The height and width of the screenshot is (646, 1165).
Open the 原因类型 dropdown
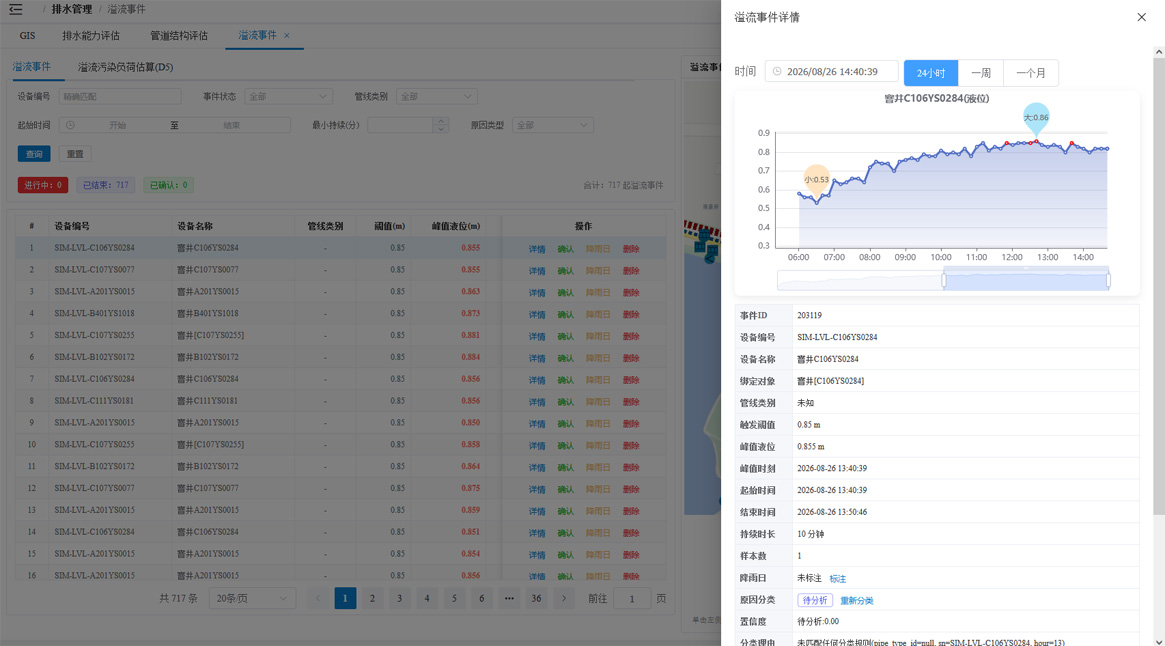click(x=552, y=125)
